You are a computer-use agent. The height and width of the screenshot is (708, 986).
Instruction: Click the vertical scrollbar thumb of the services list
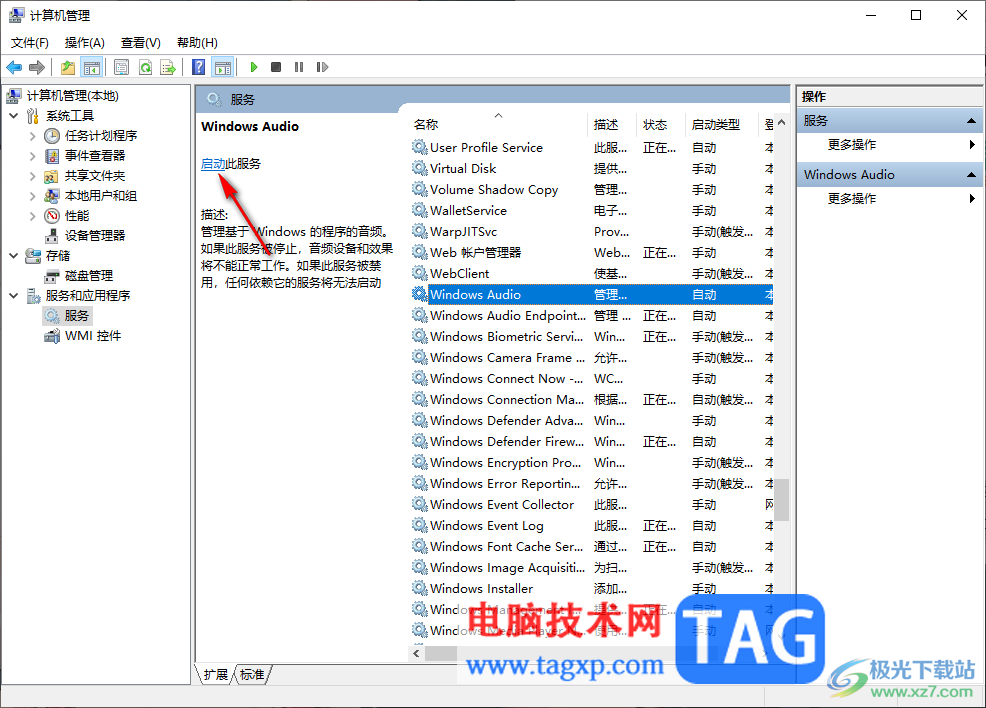(782, 500)
